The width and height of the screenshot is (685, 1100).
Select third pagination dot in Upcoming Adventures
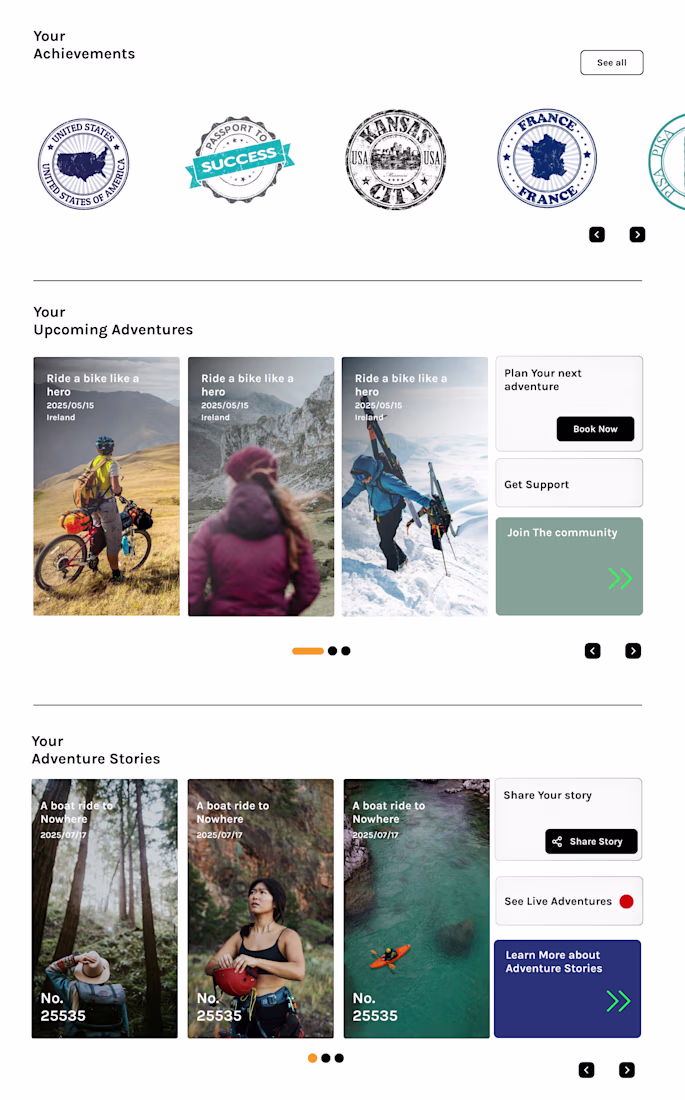(346, 651)
